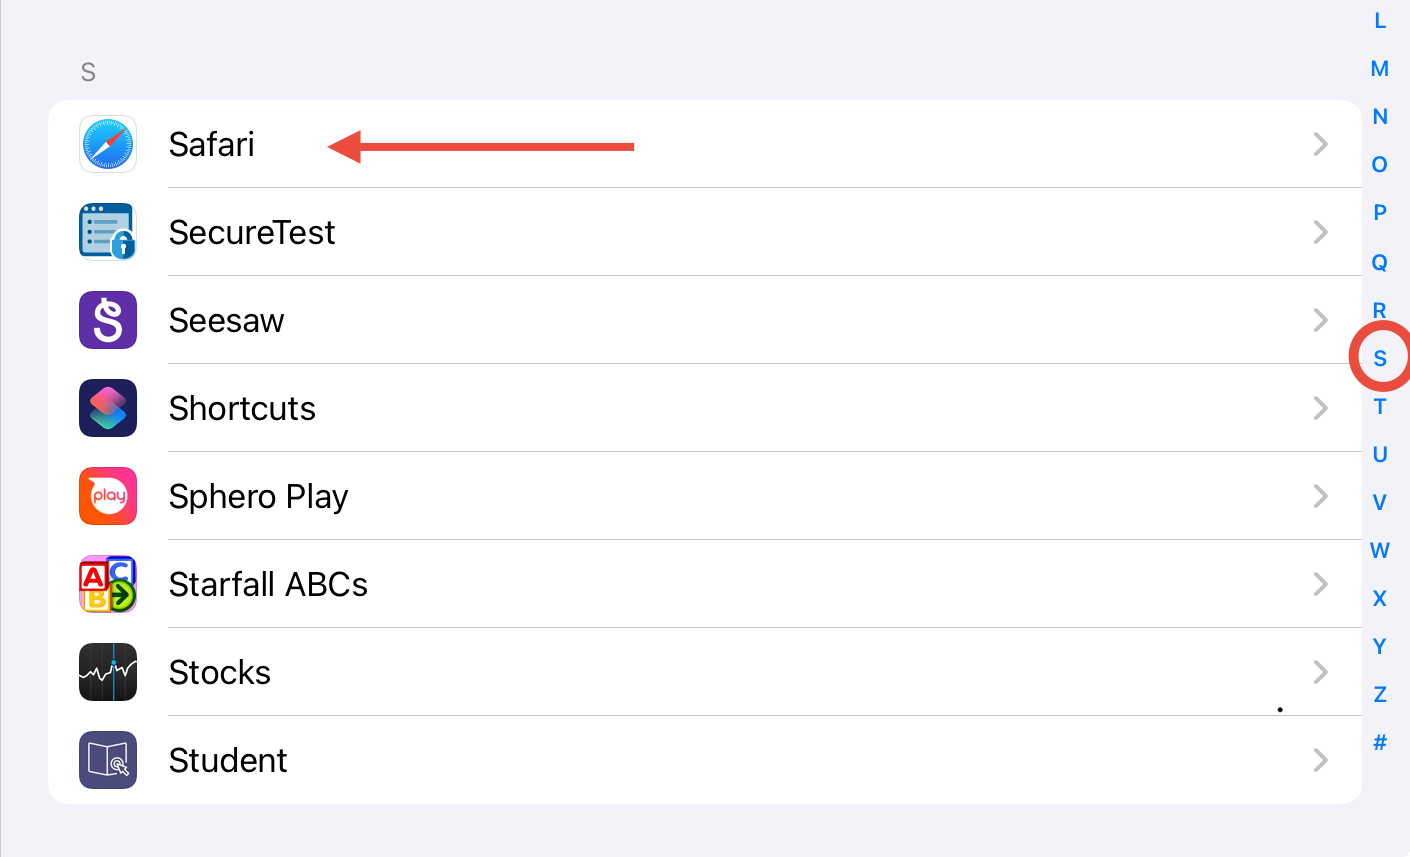The width and height of the screenshot is (1410, 857).
Task: Open the Shortcuts app icon
Action: 108,408
